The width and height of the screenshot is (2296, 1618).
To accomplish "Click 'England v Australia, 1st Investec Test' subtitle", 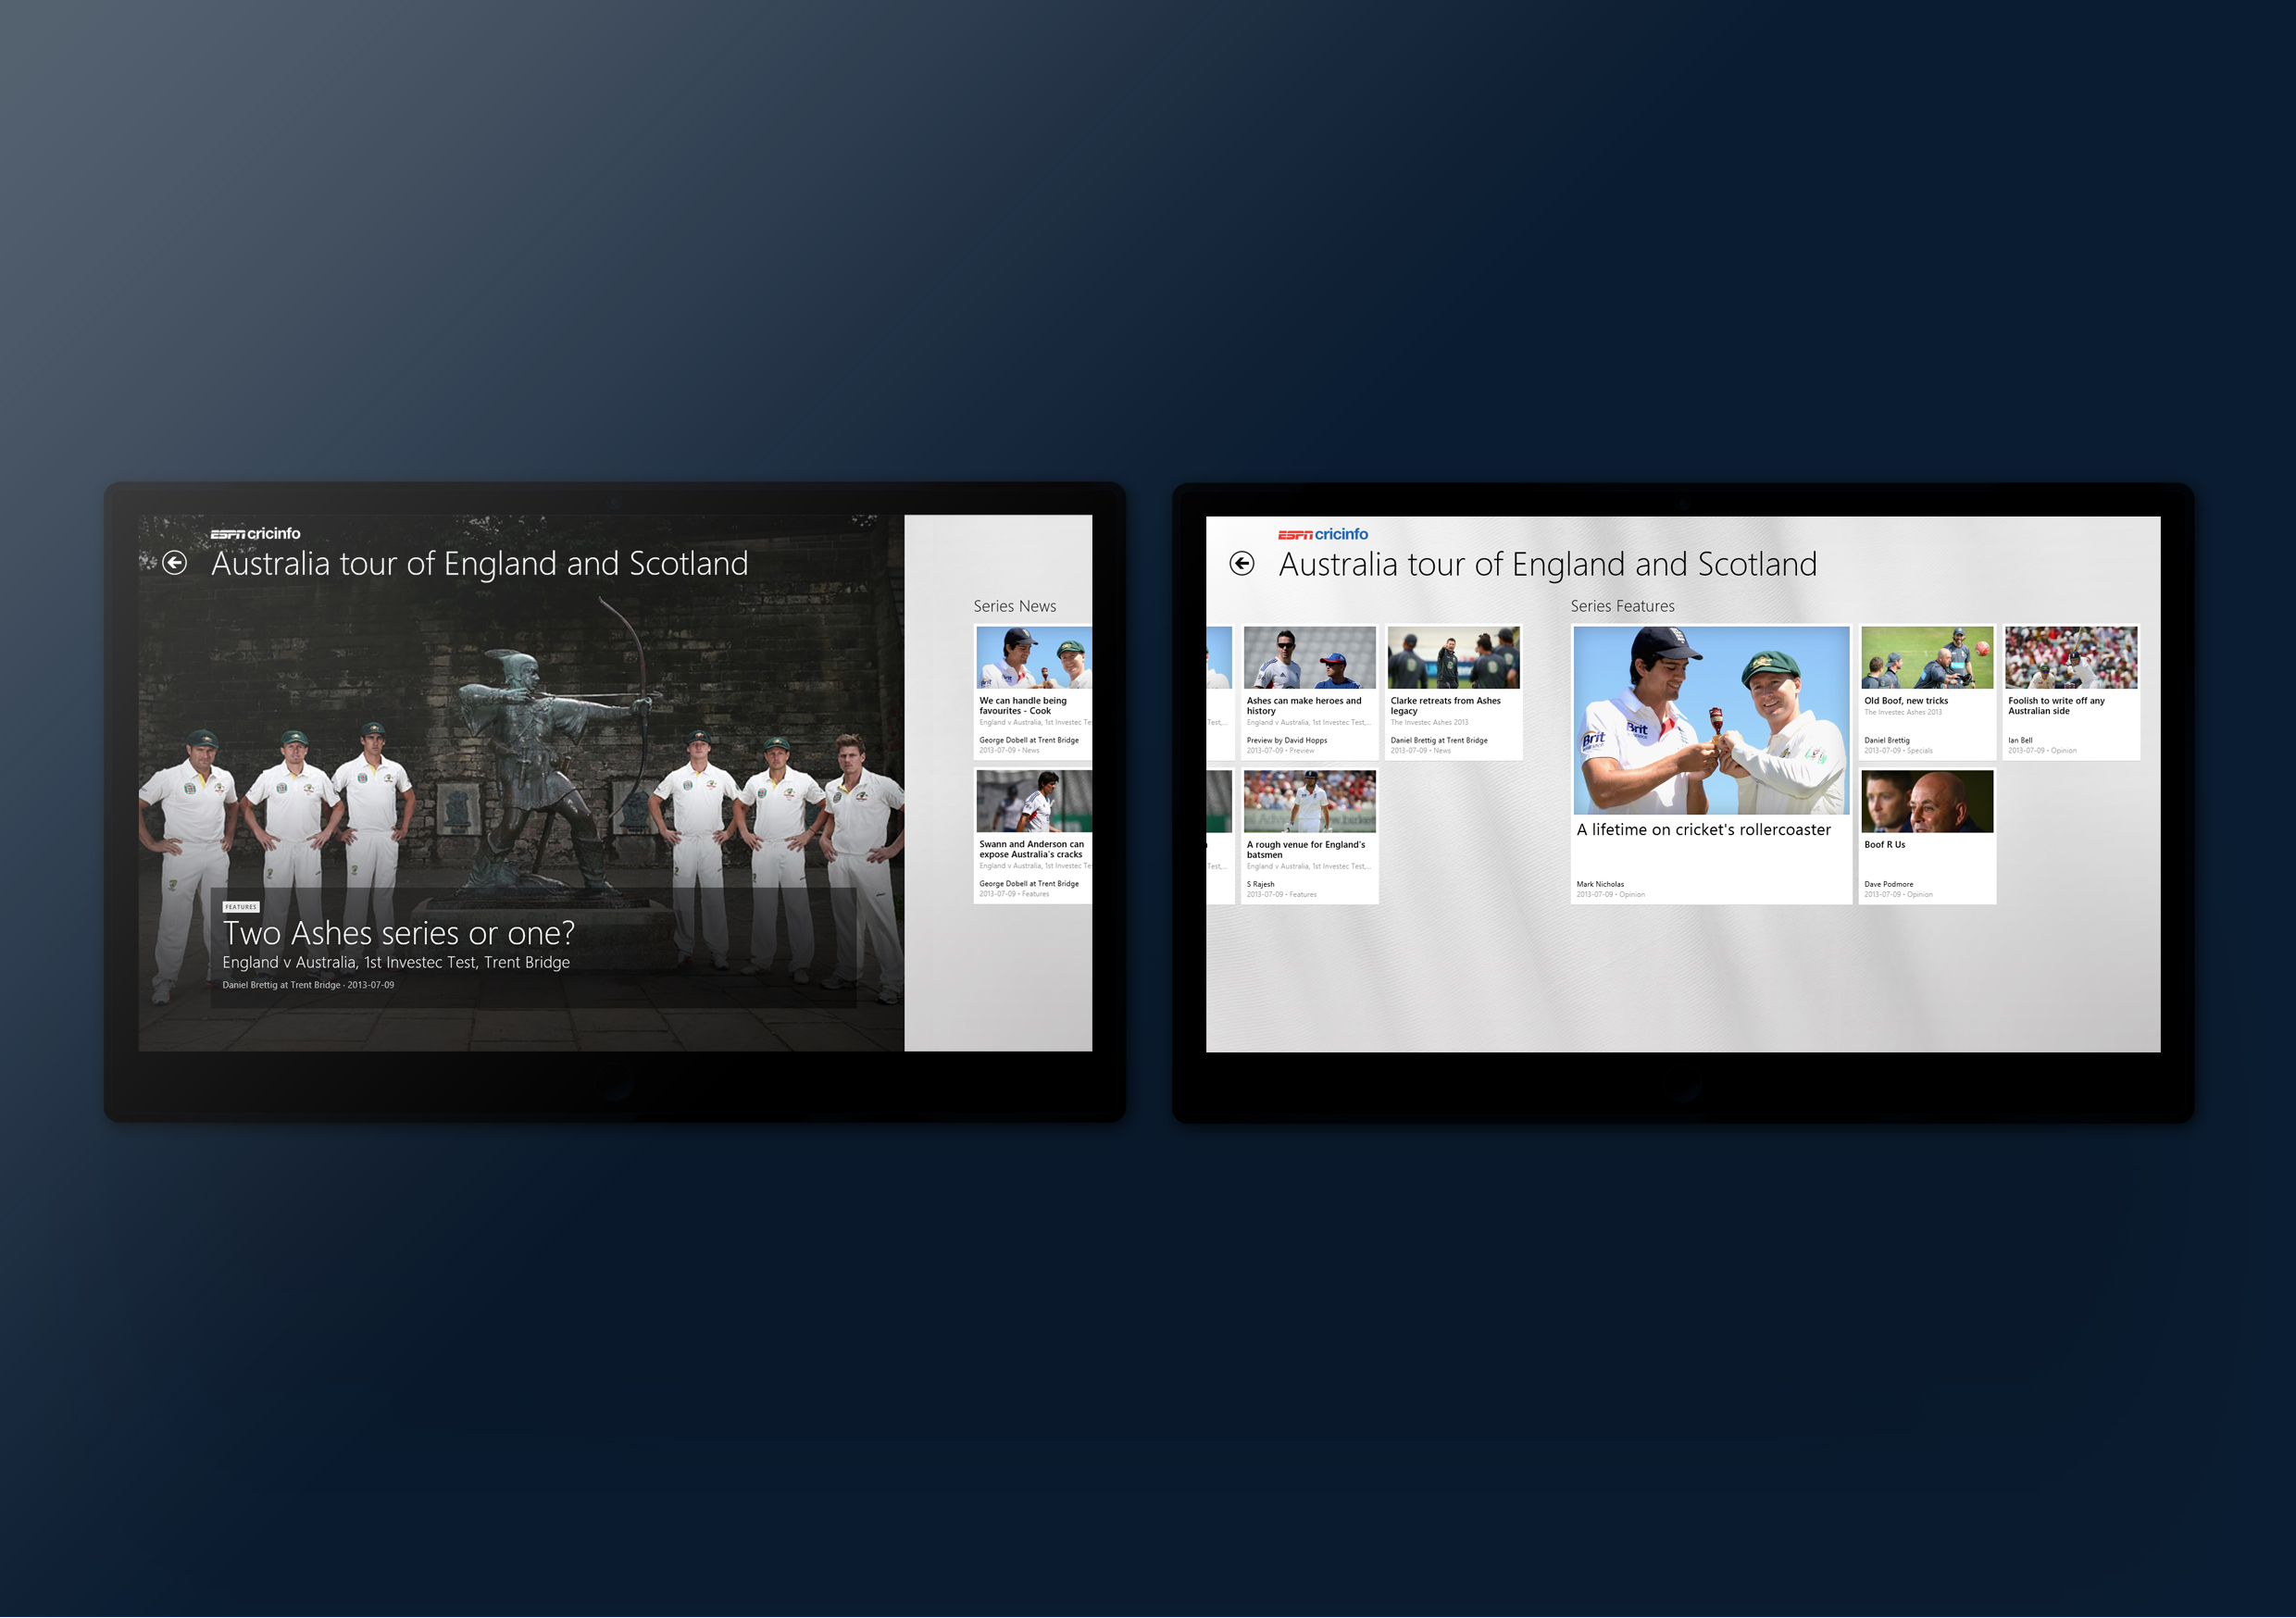I will tap(395, 962).
